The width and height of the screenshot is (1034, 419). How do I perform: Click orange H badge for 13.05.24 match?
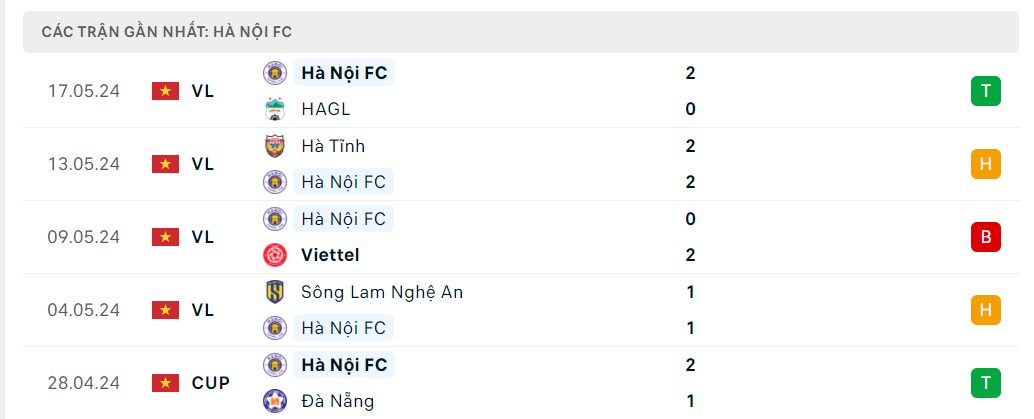click(x=985, y=164)
